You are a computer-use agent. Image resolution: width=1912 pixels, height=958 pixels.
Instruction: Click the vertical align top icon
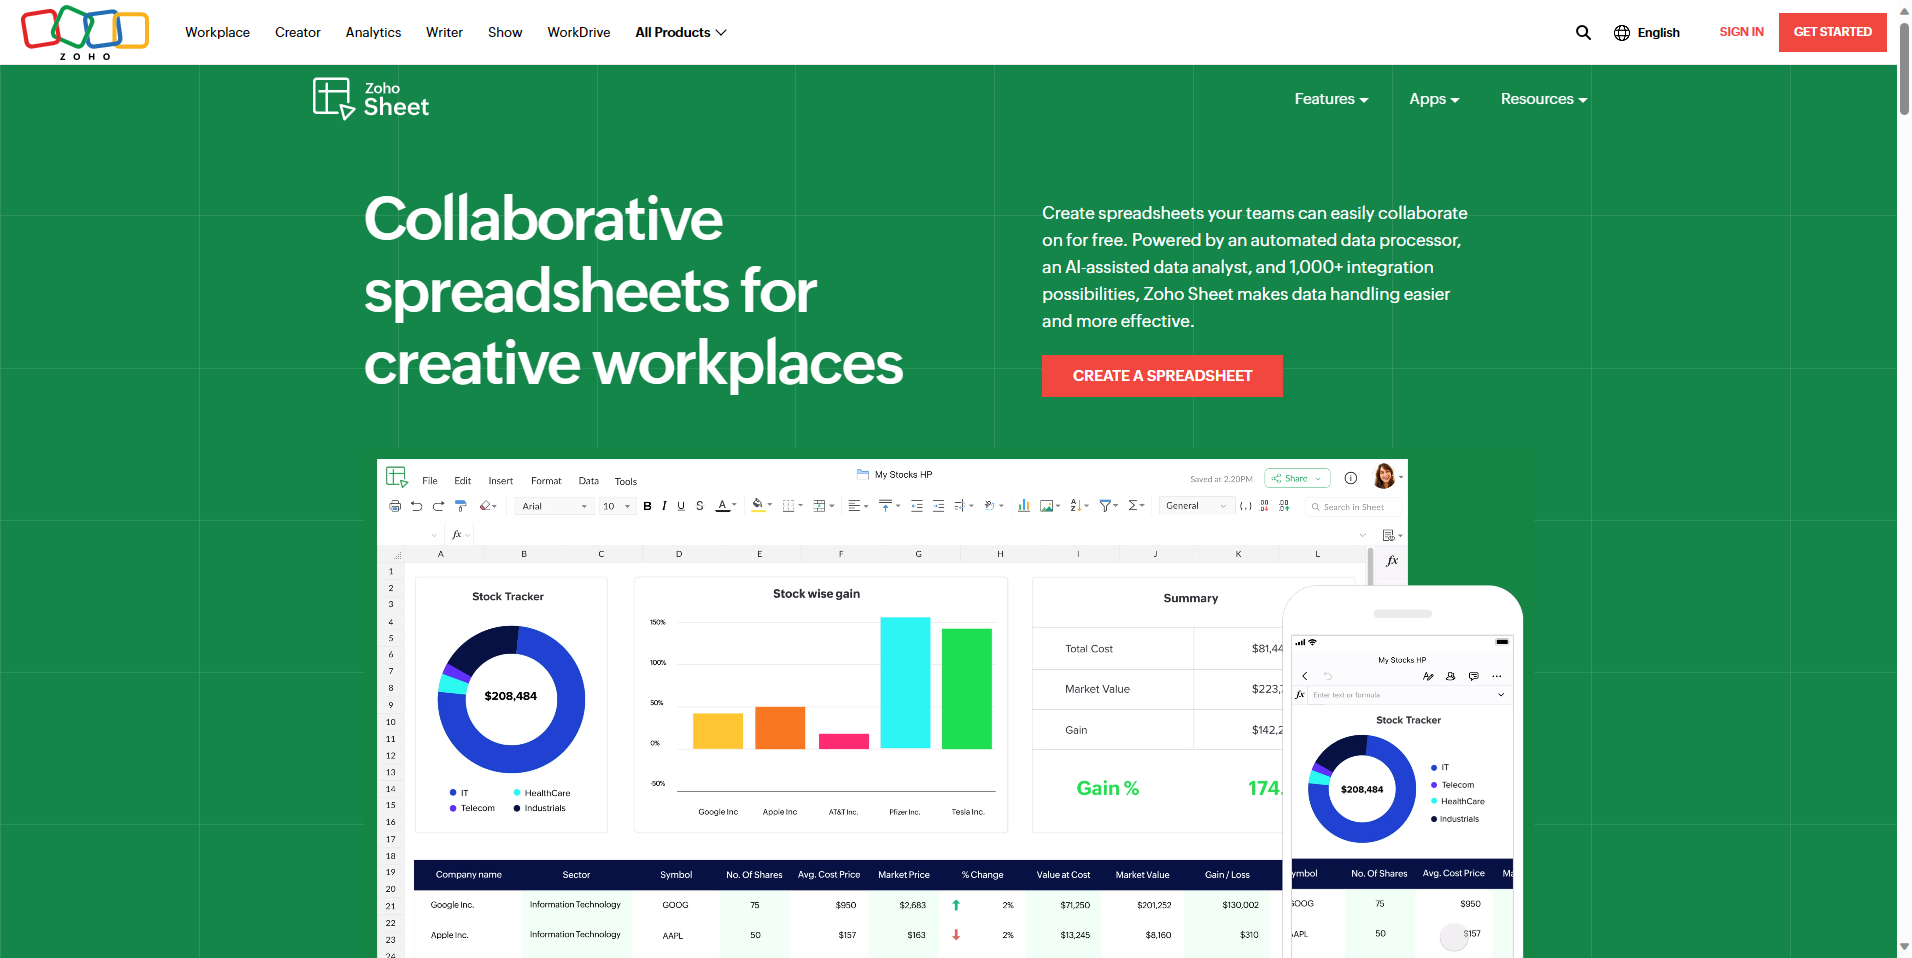pyautogui.click(x=885, y=506)
